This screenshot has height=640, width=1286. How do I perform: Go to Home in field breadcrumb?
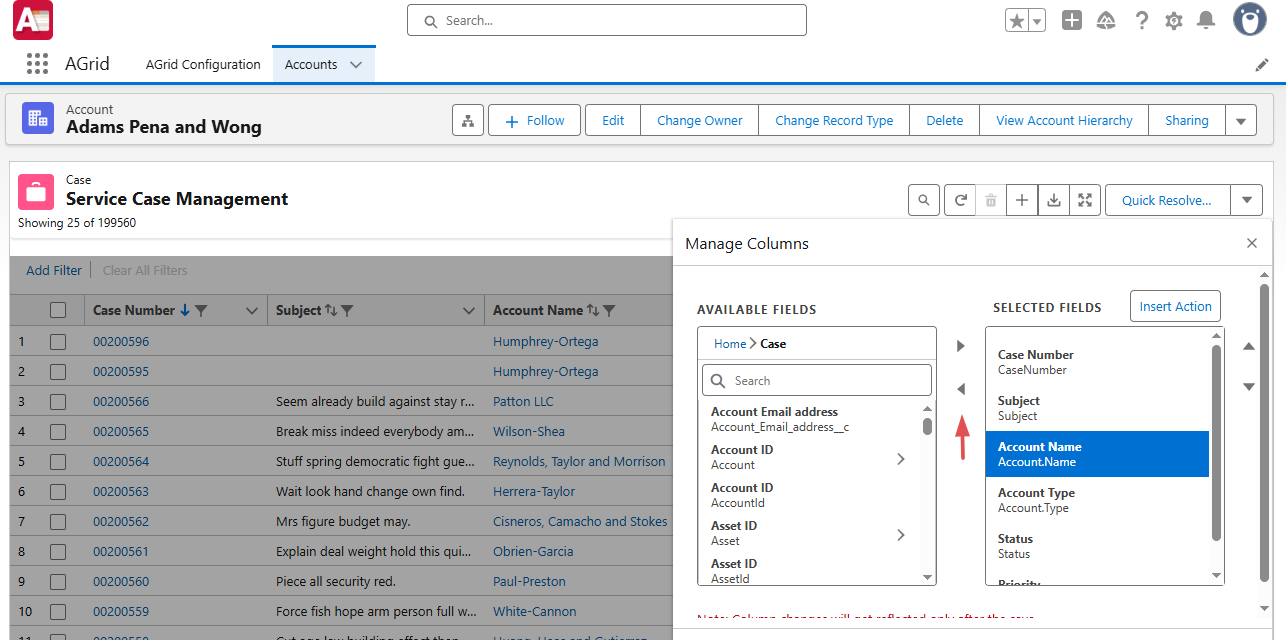pyautogui.click(x=730, y=344)
